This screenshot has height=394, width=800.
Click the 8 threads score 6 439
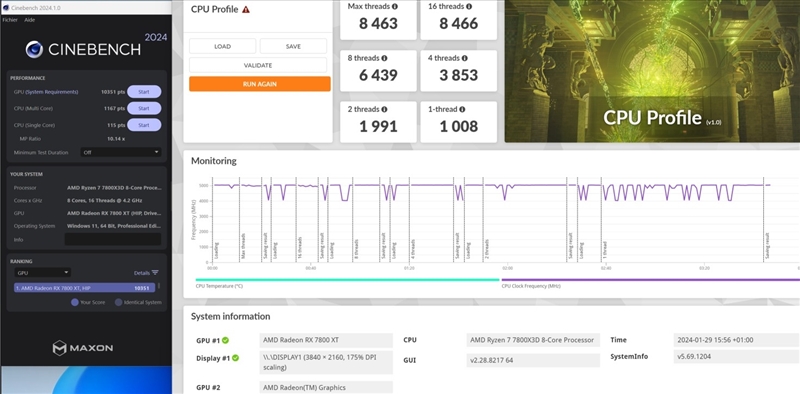378,75
